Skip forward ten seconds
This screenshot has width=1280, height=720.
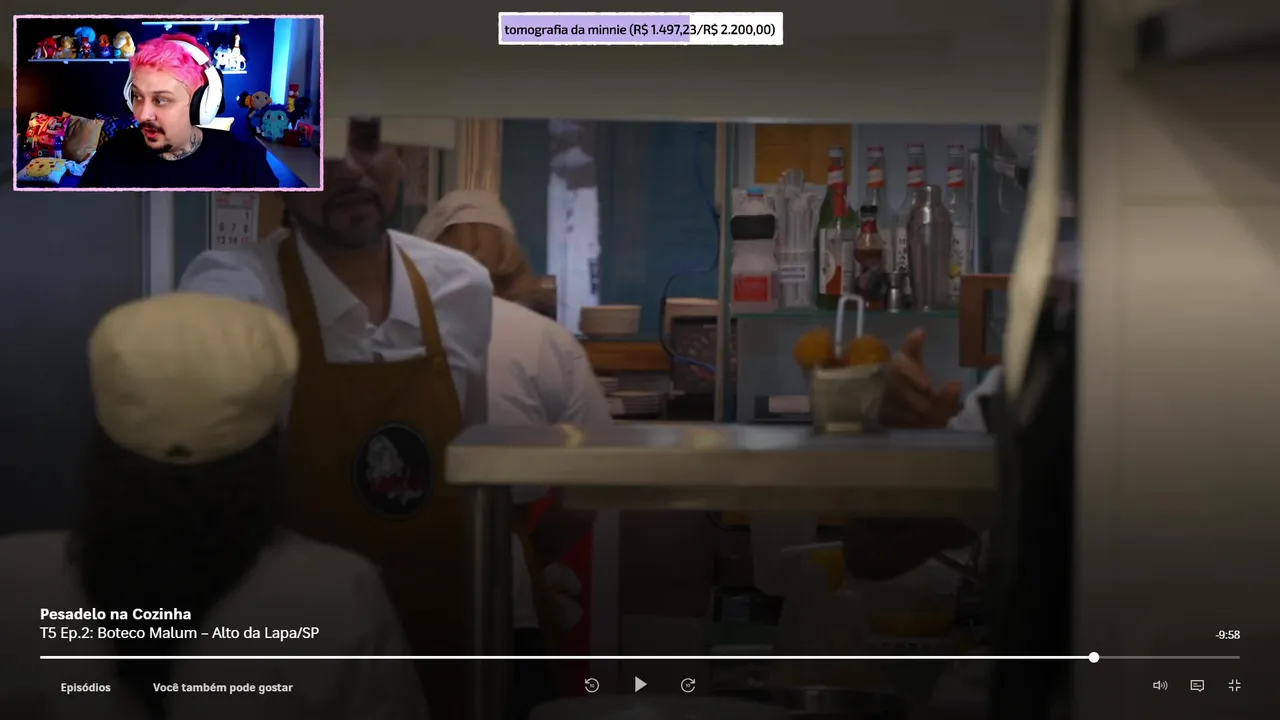(x=688, y=685)
